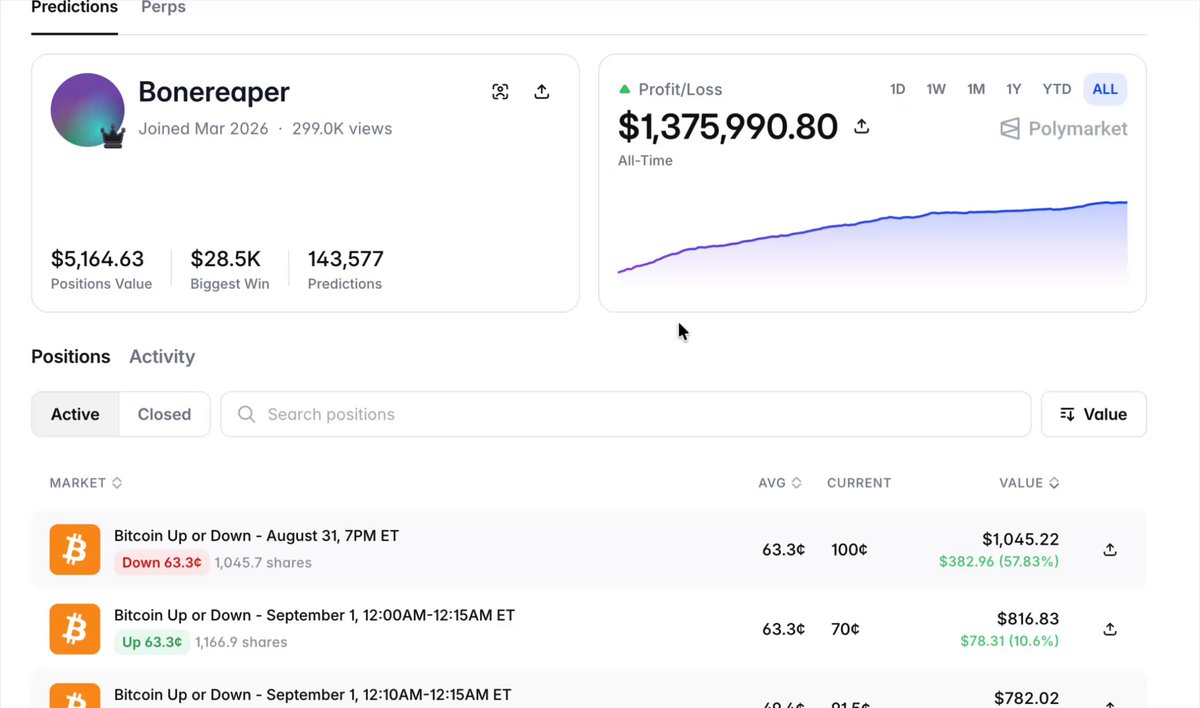Open the September 1, 12:10AM-12:15AM ET market
This screenshot has height=708, width=1200.
click(312, 694)
